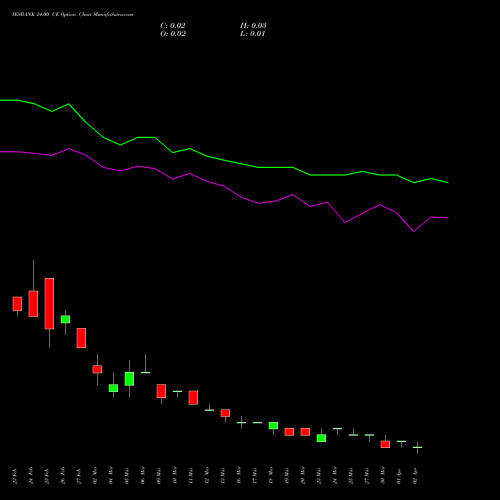Click the 11 Mar date label

pos(191,476)
